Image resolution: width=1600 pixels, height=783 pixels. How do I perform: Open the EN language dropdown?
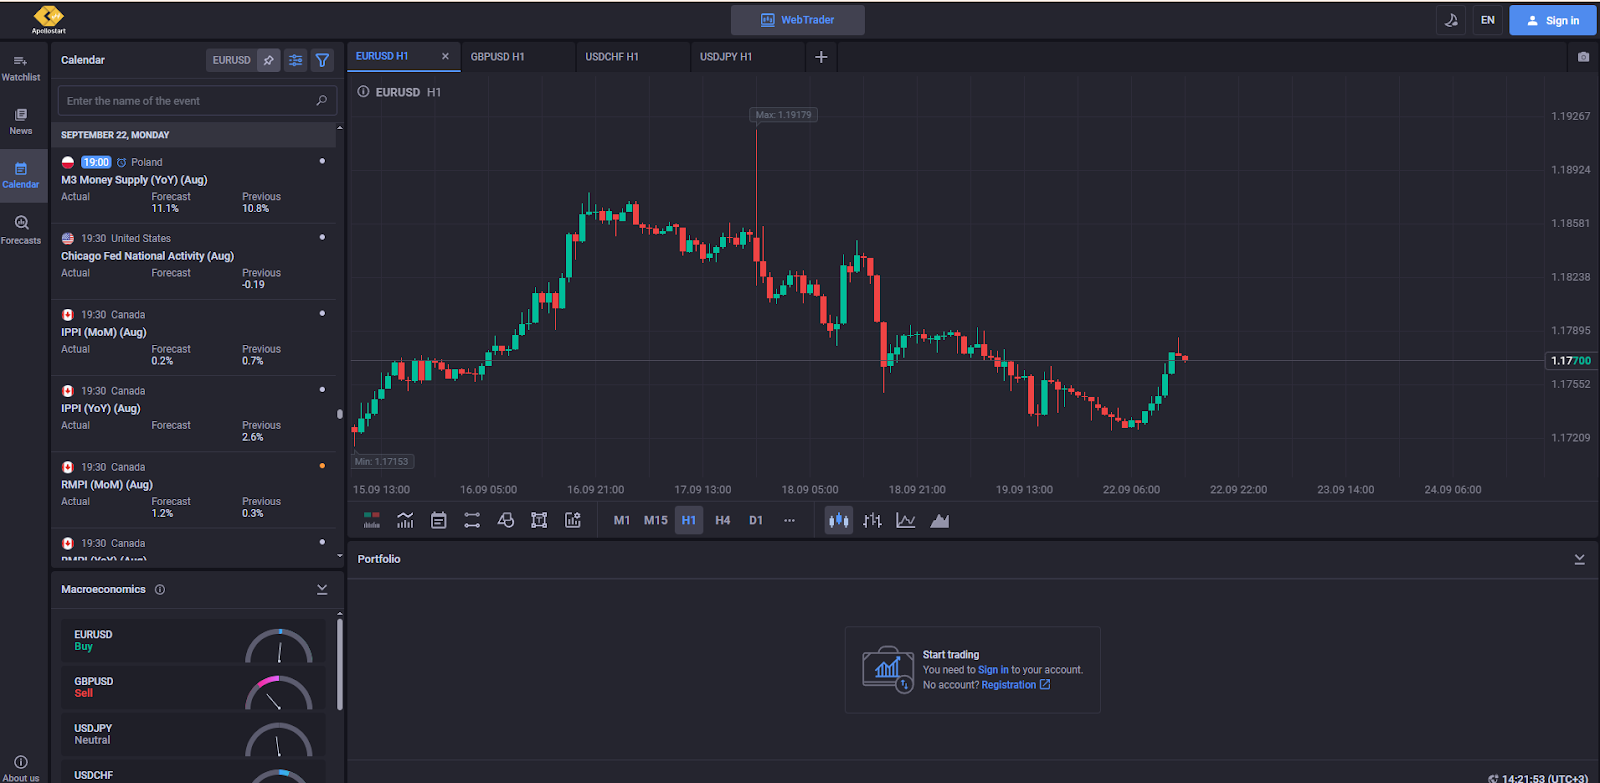pyautogui.click(x=1487, y=20)
